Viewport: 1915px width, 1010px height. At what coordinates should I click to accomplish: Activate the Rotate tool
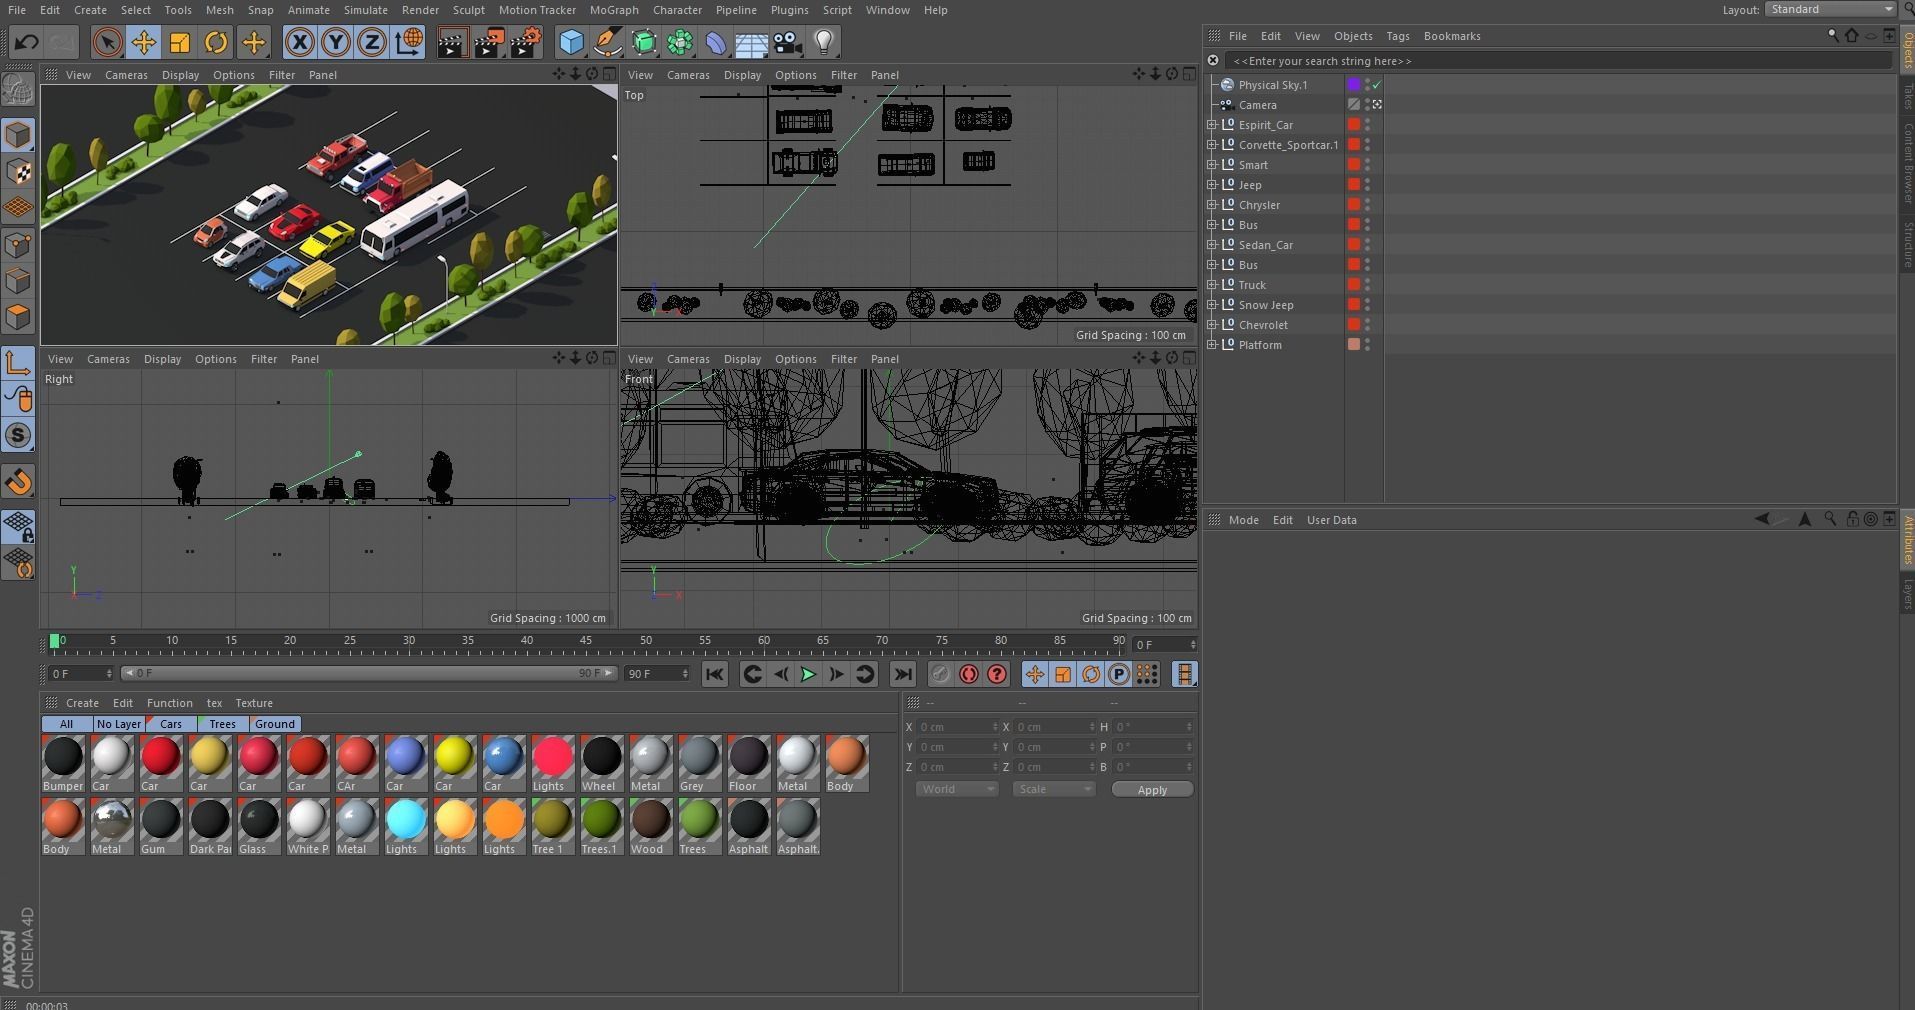[216, 42]
